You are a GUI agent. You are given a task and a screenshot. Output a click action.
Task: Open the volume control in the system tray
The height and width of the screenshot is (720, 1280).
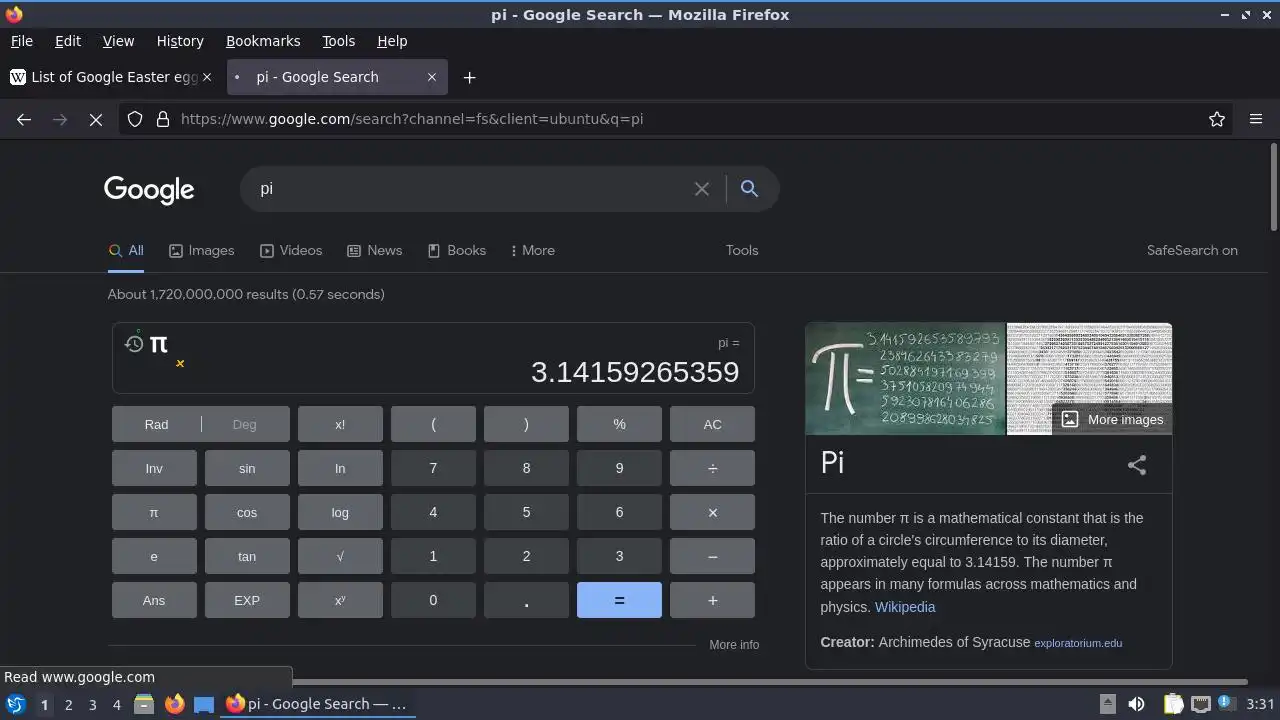[1136, 704]
